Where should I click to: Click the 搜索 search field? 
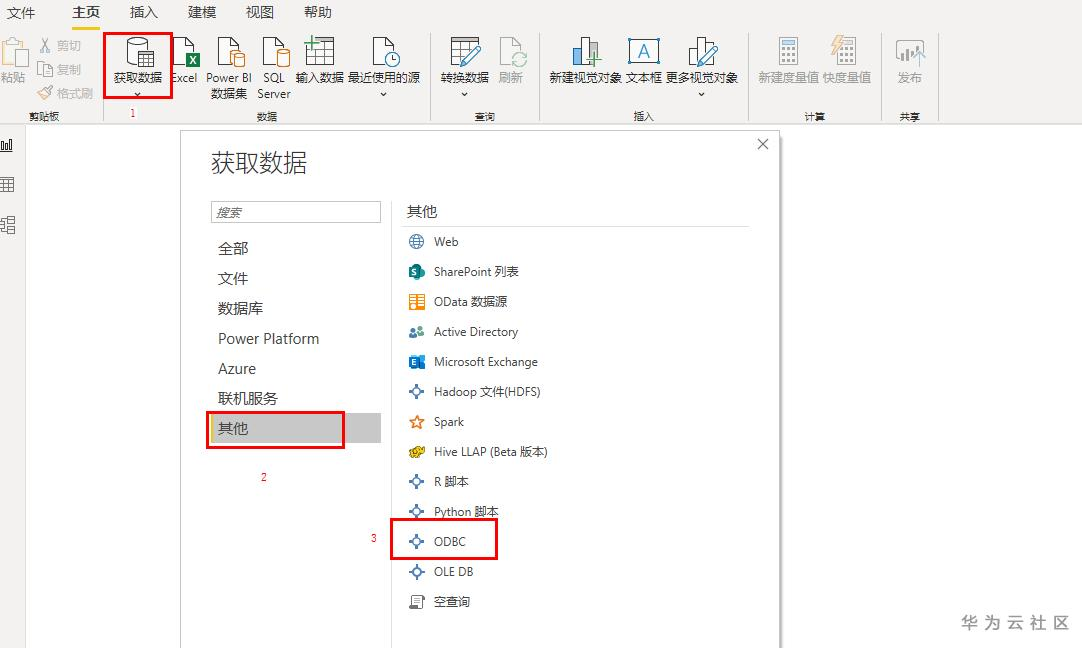click(295, 212)
